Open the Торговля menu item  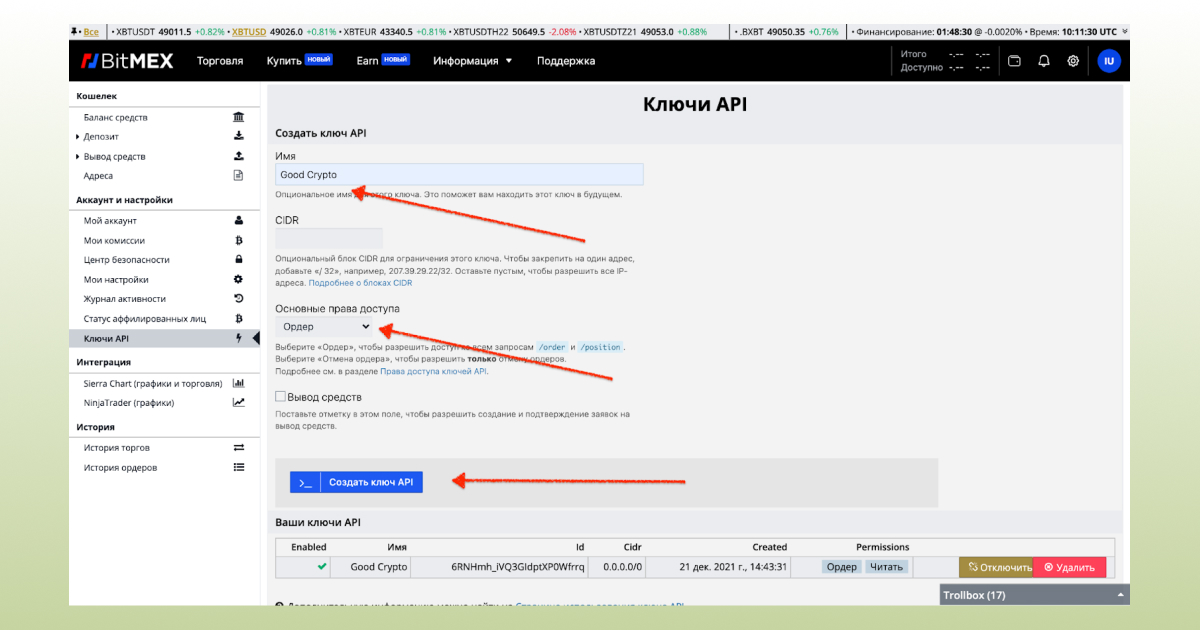pyautogui.click(x=220, y=61)
